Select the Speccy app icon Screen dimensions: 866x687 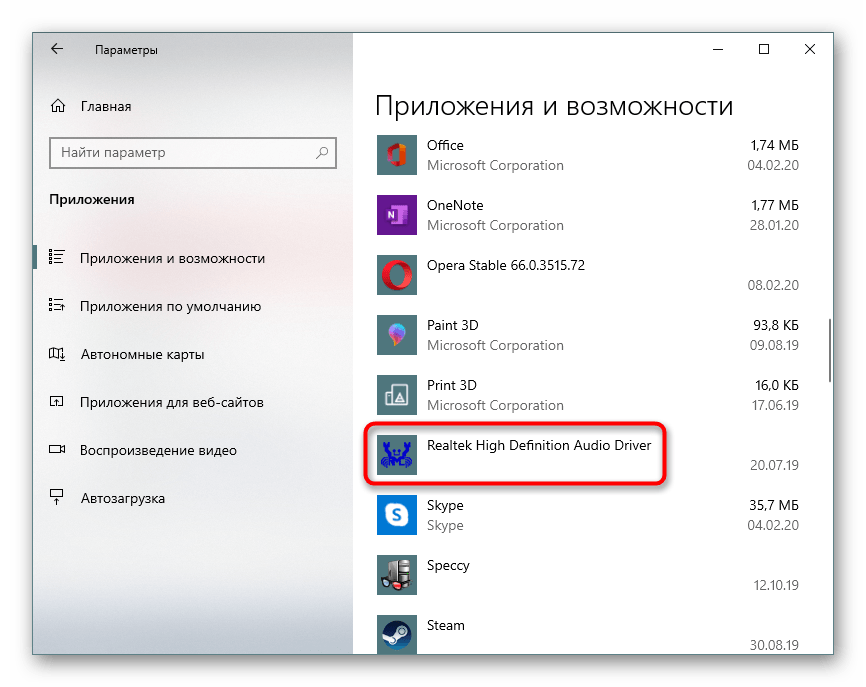397,575
